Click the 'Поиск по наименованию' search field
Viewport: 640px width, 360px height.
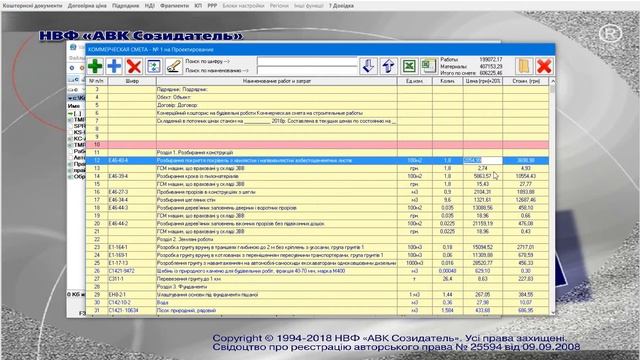(307, 70)
